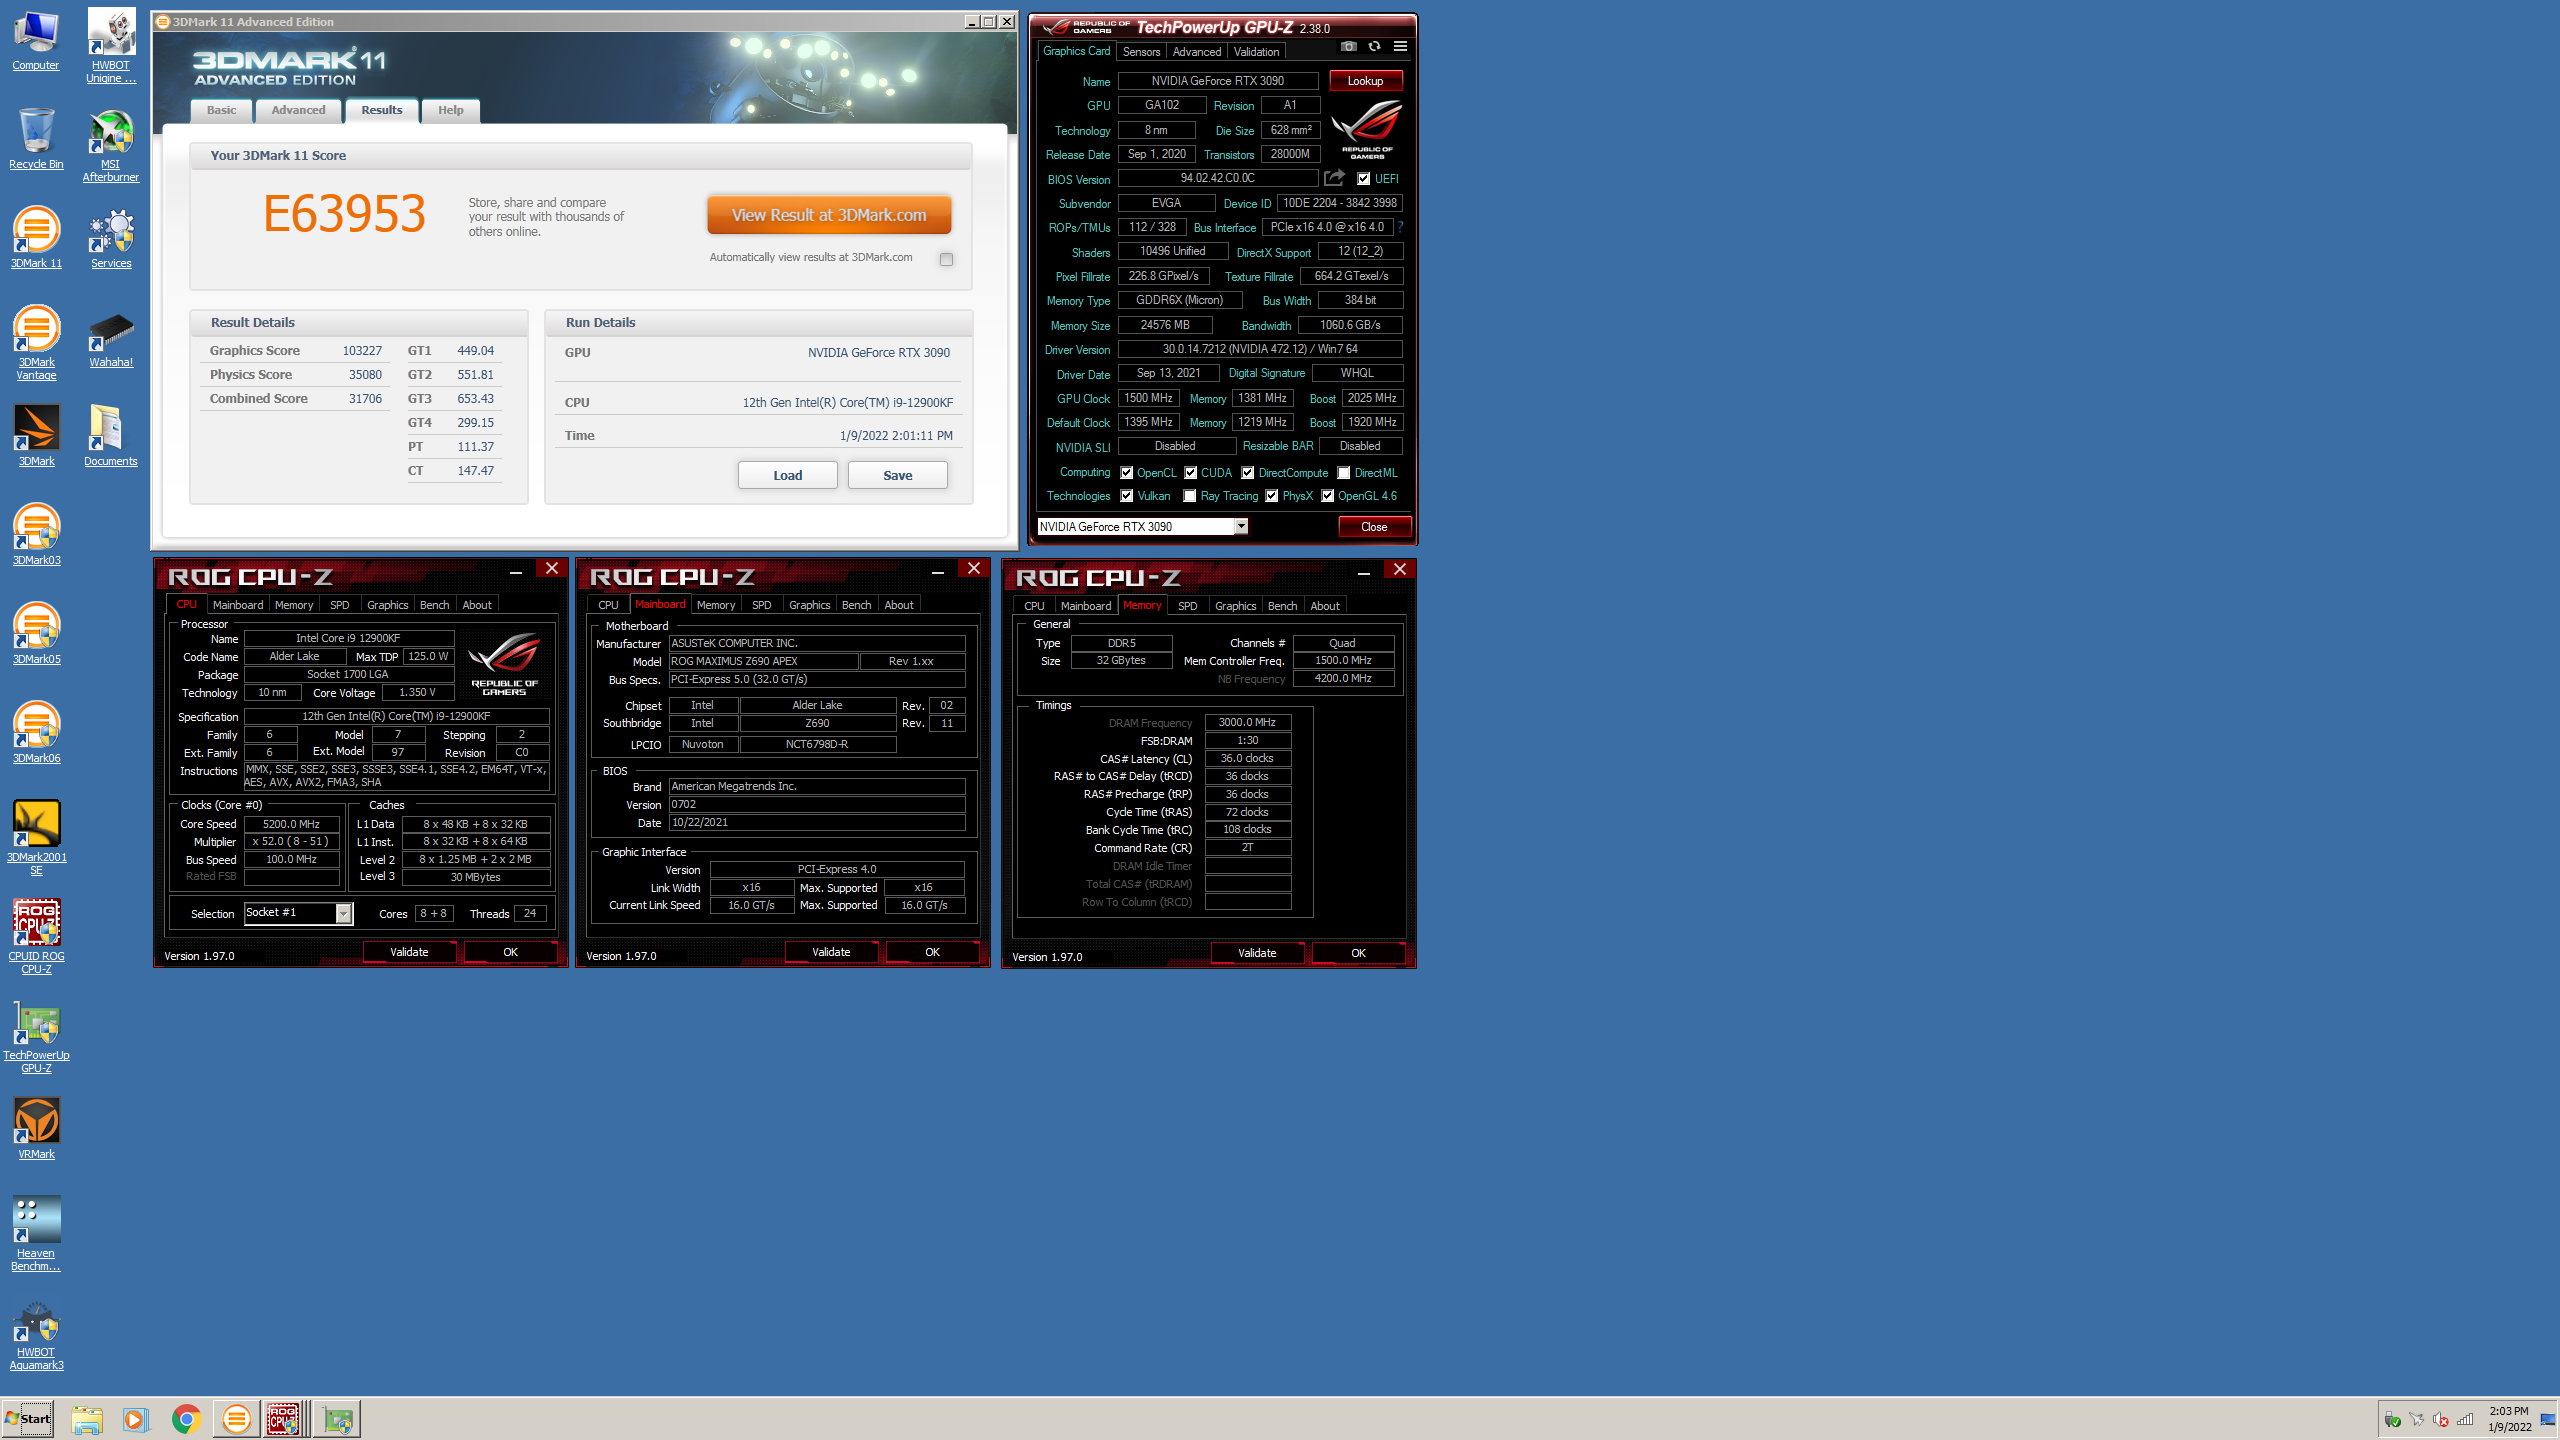Open Services desktop shortcut
The width and height of the screenshot is (2560, 1440).
pos(111,237)
